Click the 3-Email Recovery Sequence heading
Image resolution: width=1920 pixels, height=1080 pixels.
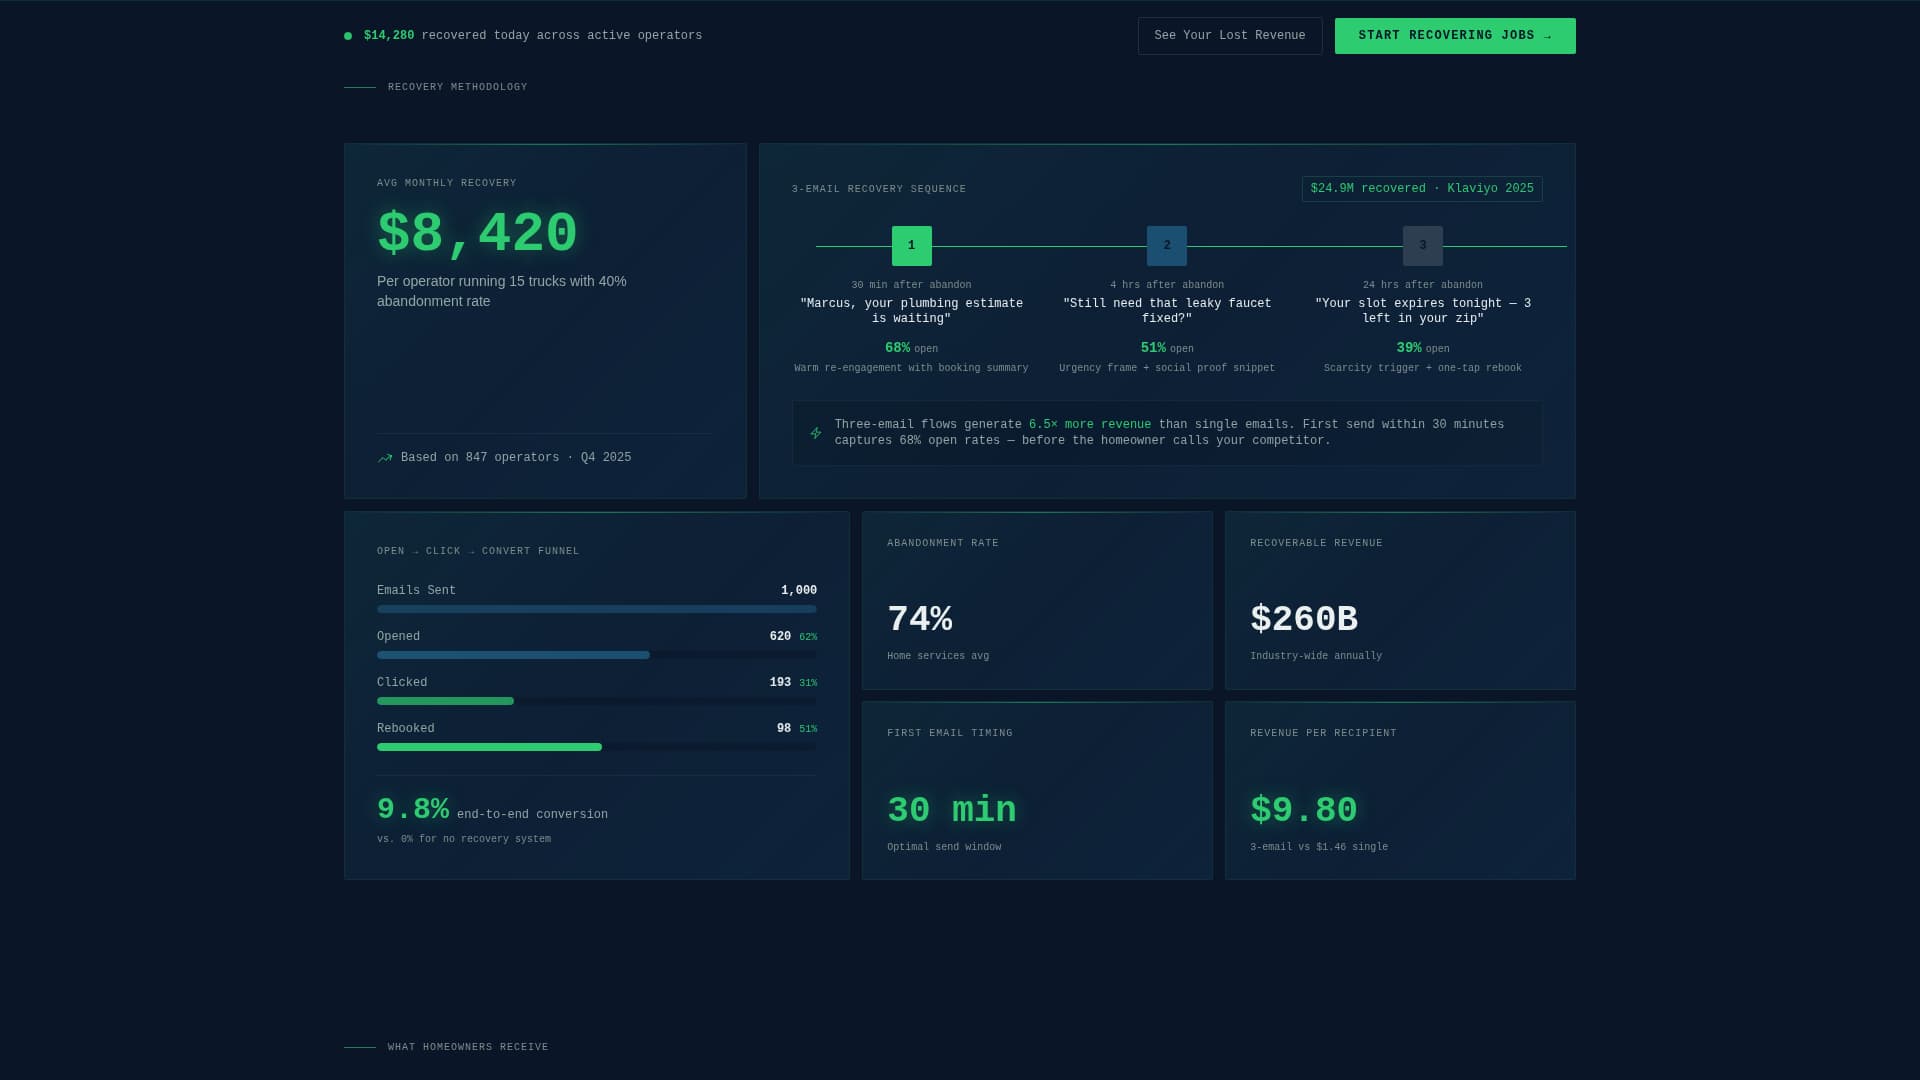coord(879,189)
